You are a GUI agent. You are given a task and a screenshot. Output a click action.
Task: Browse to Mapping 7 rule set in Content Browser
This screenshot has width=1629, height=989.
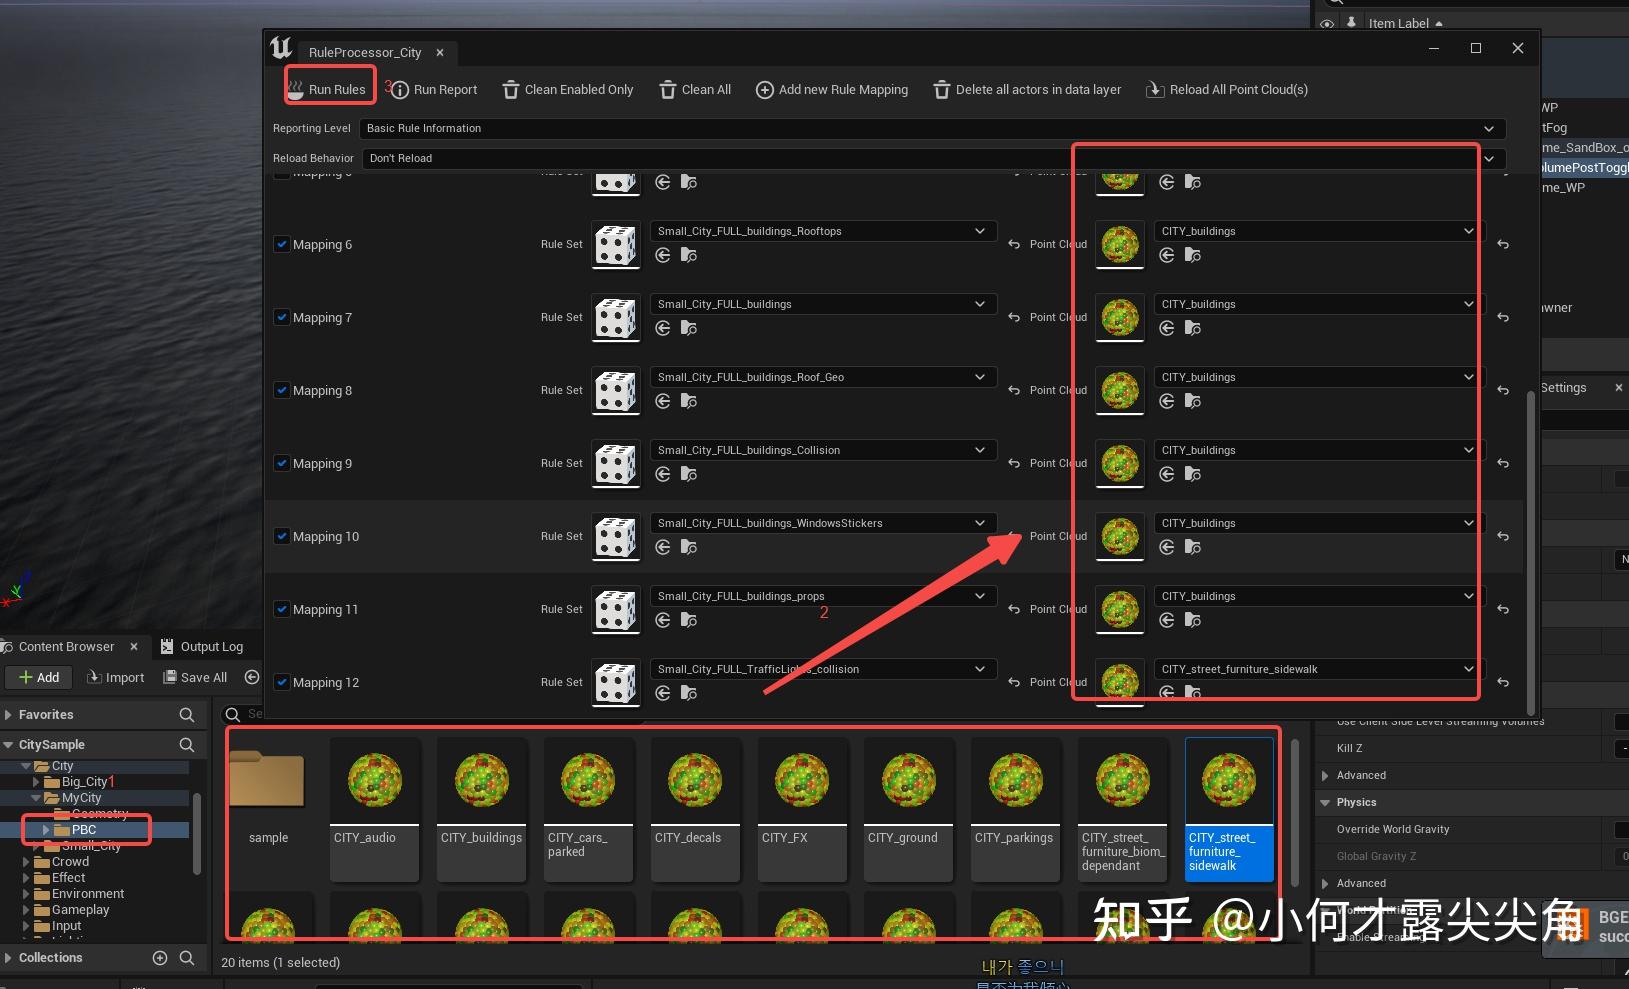coord(689,328)
